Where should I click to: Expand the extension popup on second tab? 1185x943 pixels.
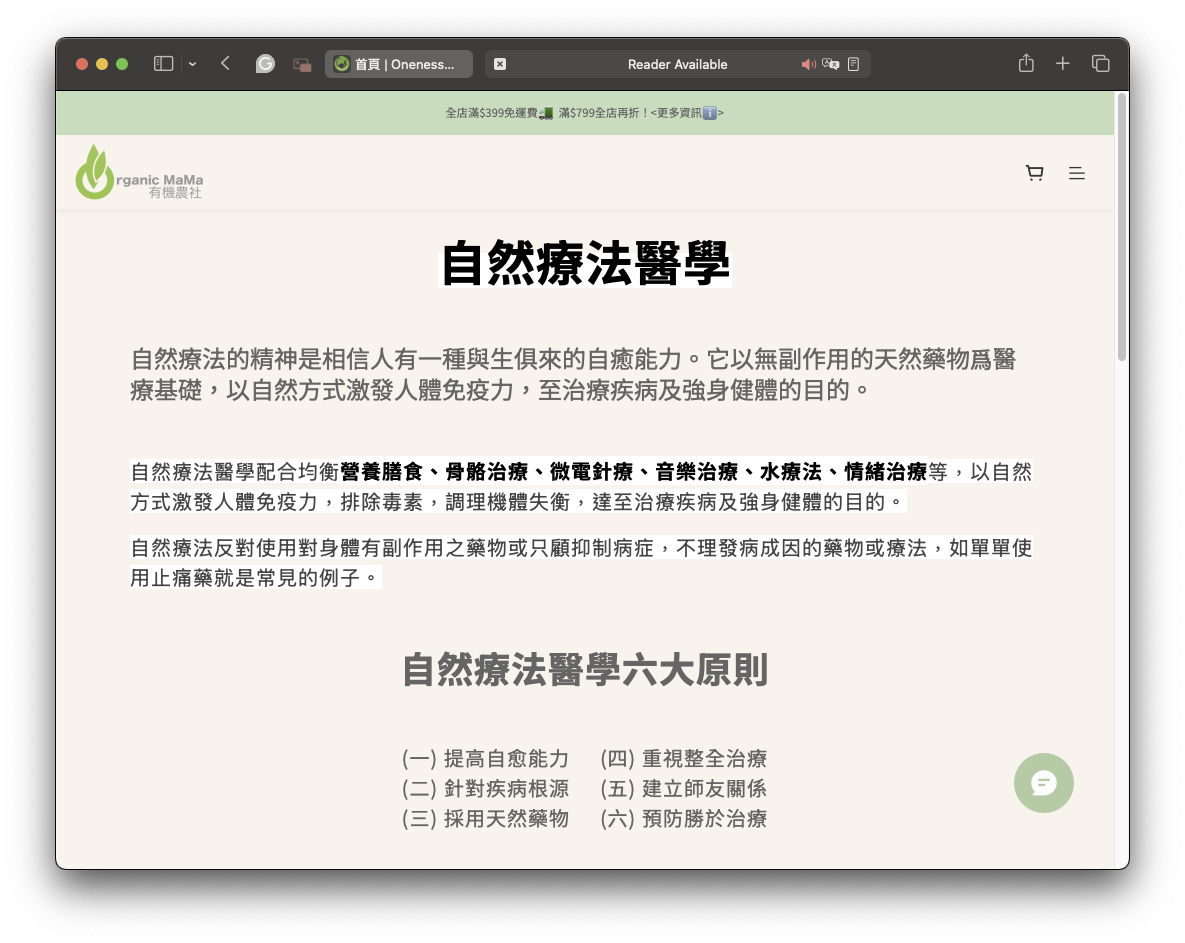tap(499, 63)
